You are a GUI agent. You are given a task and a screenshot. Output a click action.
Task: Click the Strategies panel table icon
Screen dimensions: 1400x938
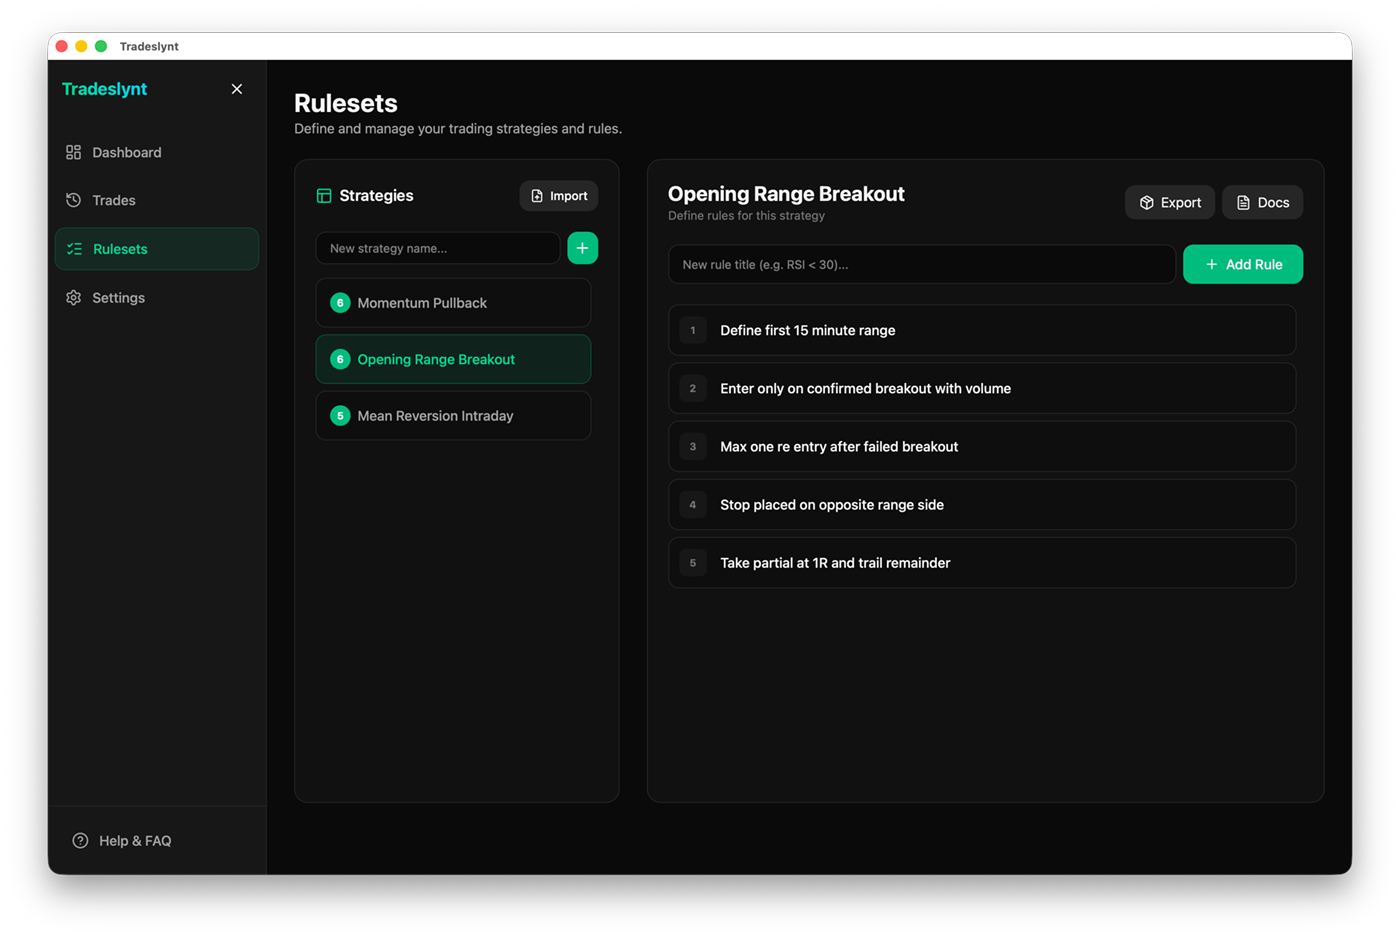pos(324,196)
